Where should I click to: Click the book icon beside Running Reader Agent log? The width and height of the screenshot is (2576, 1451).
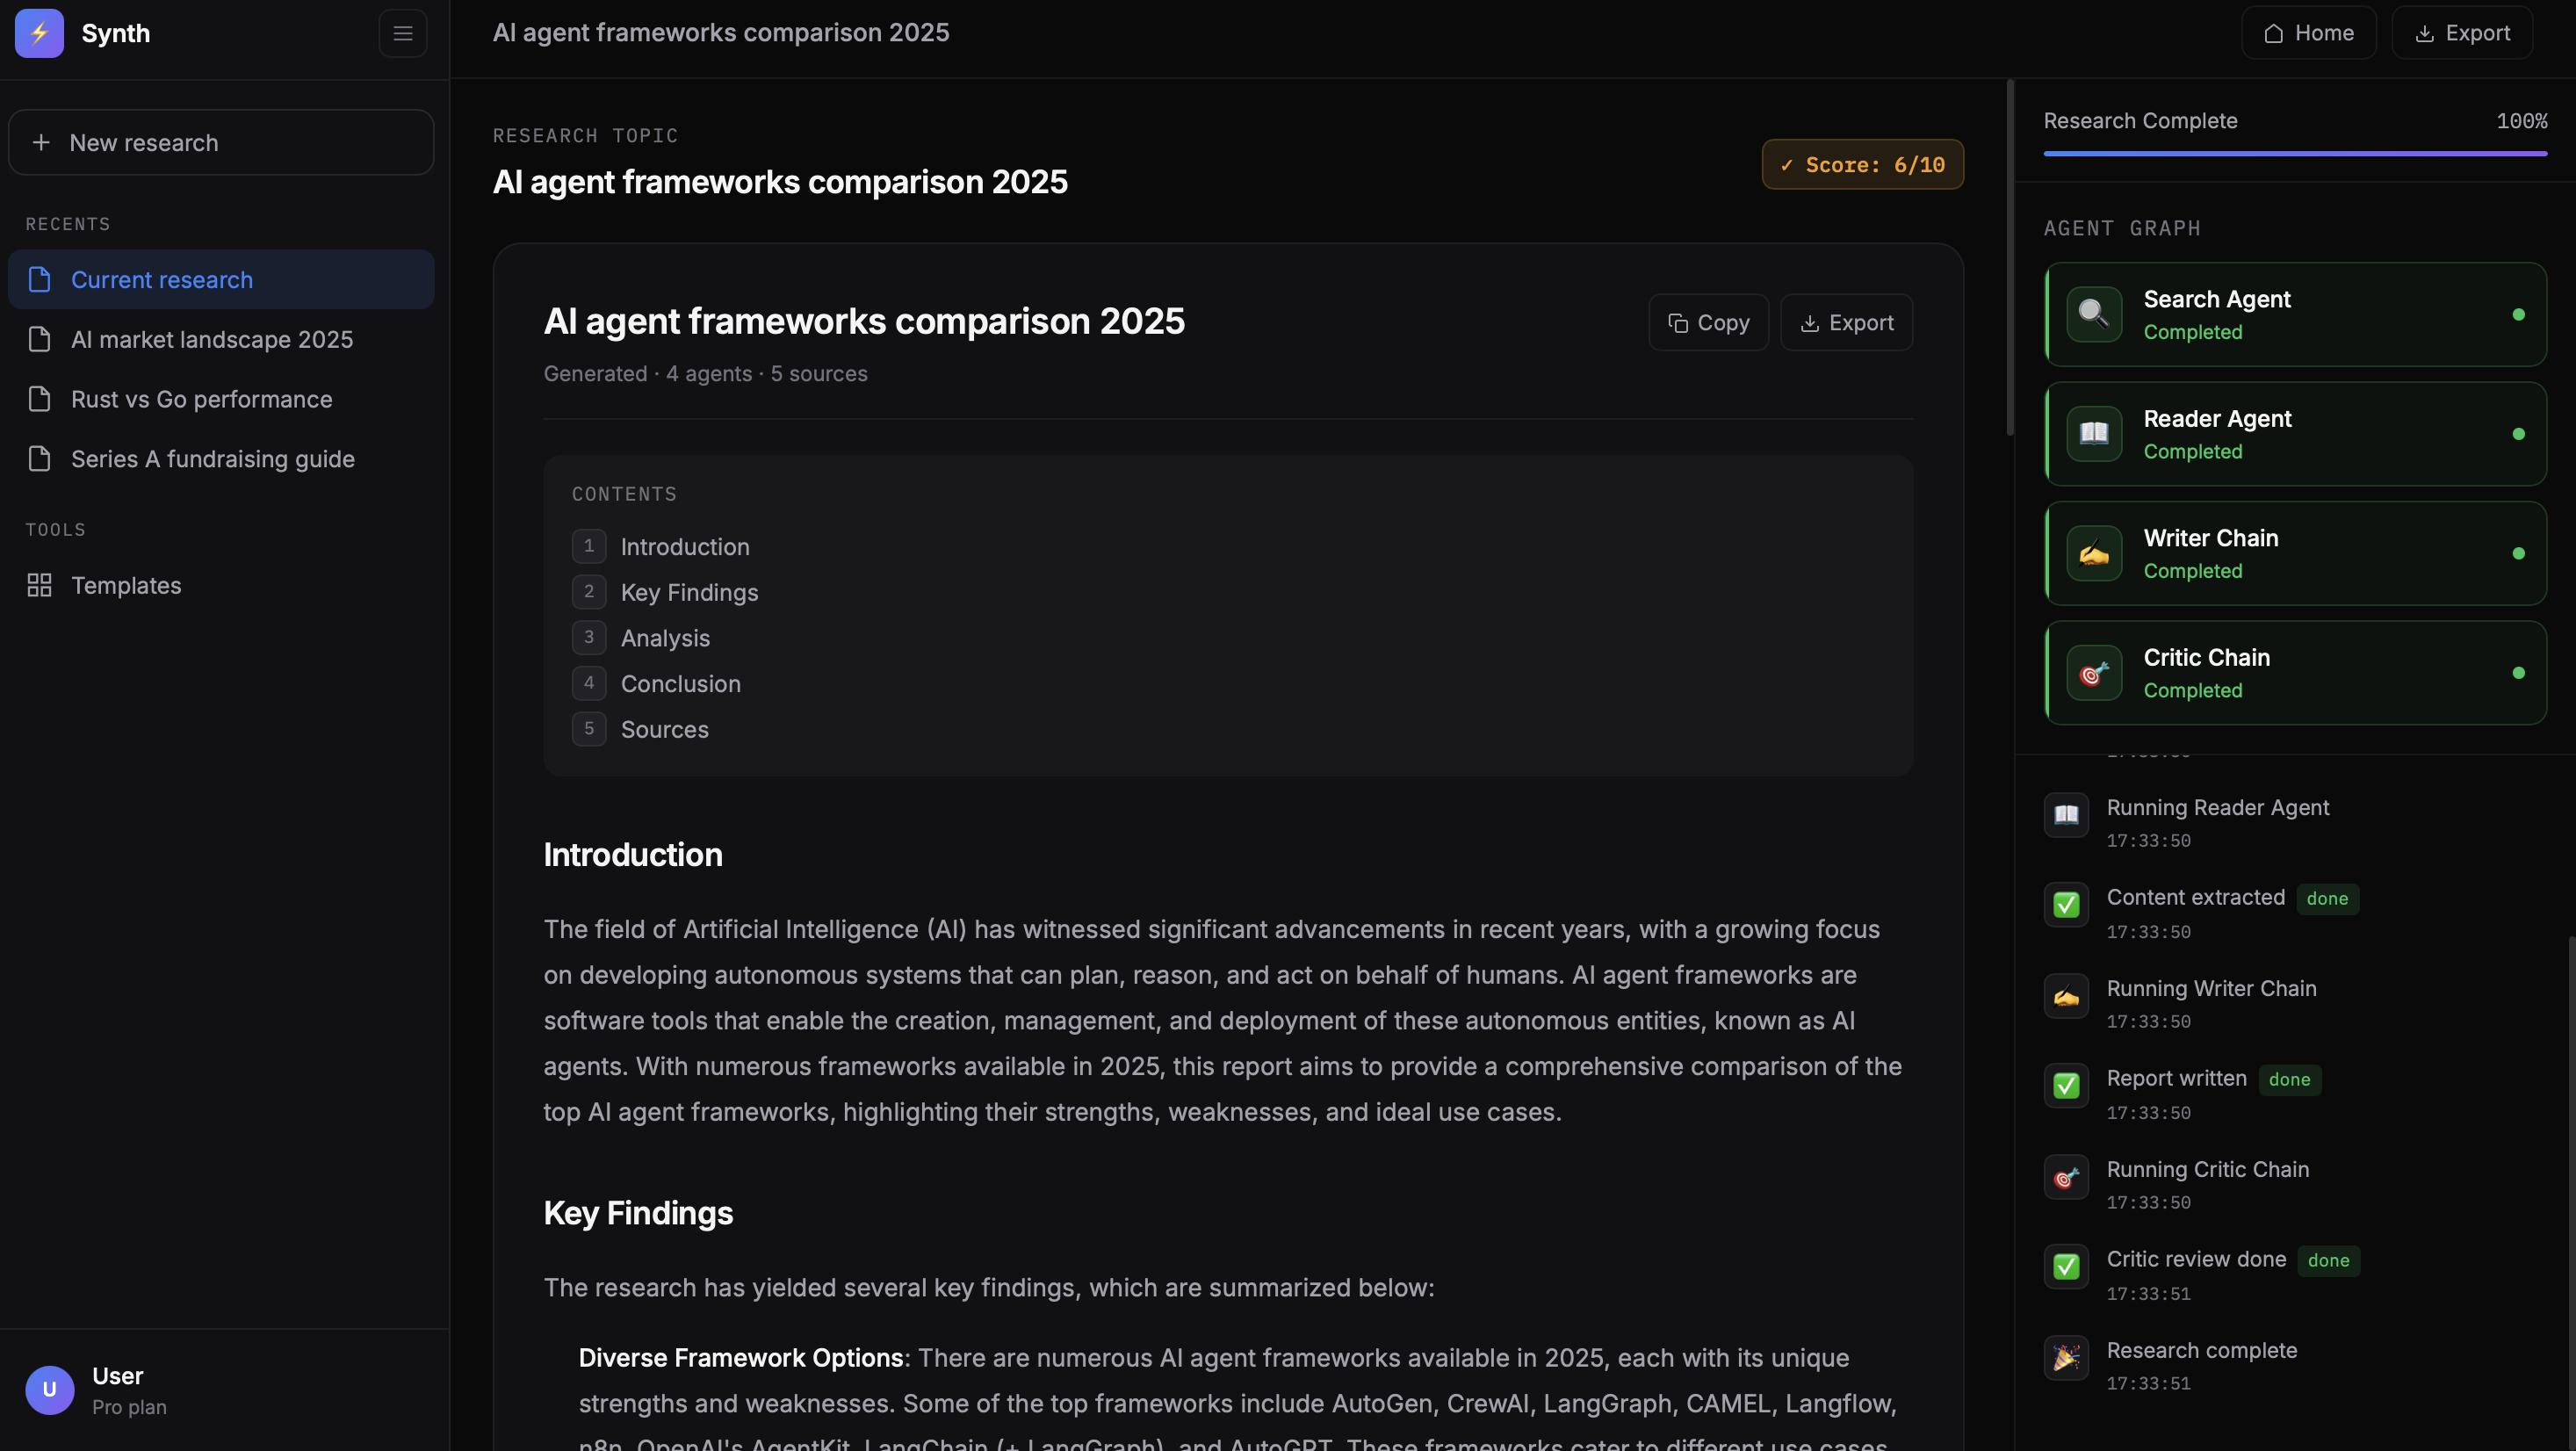(x=2066, y=815)
